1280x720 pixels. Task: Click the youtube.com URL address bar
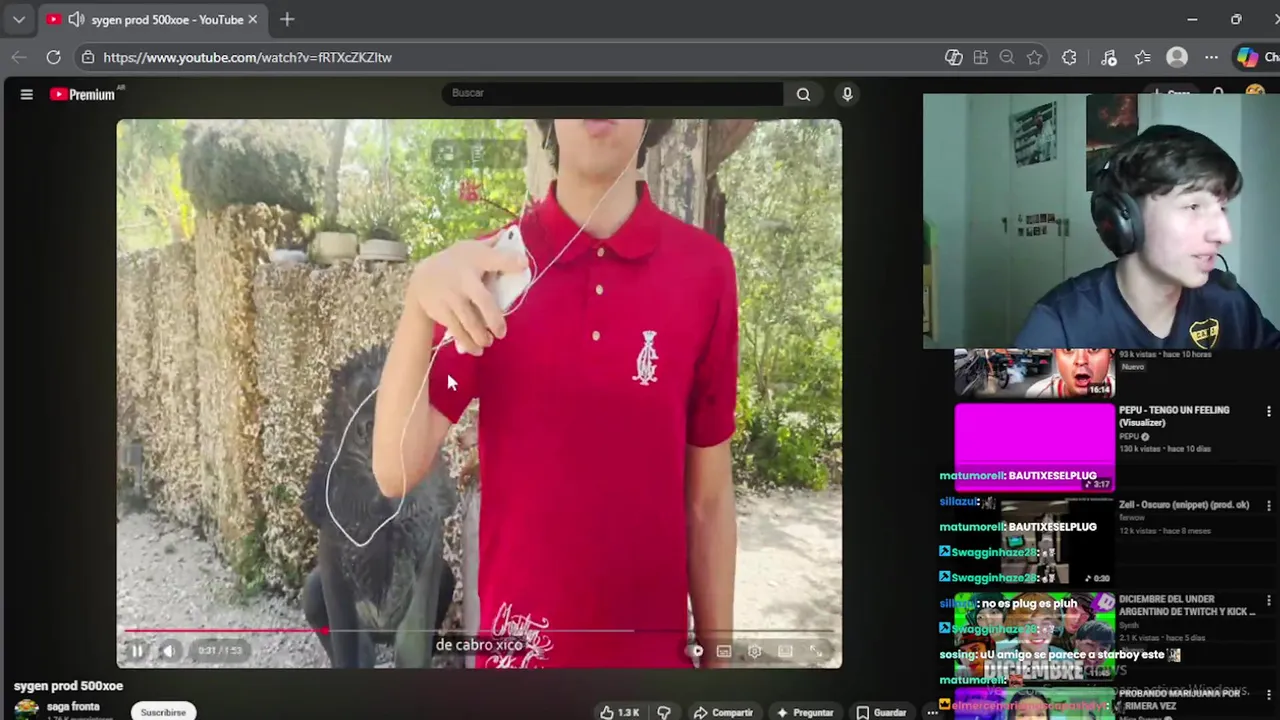point(247,57)
